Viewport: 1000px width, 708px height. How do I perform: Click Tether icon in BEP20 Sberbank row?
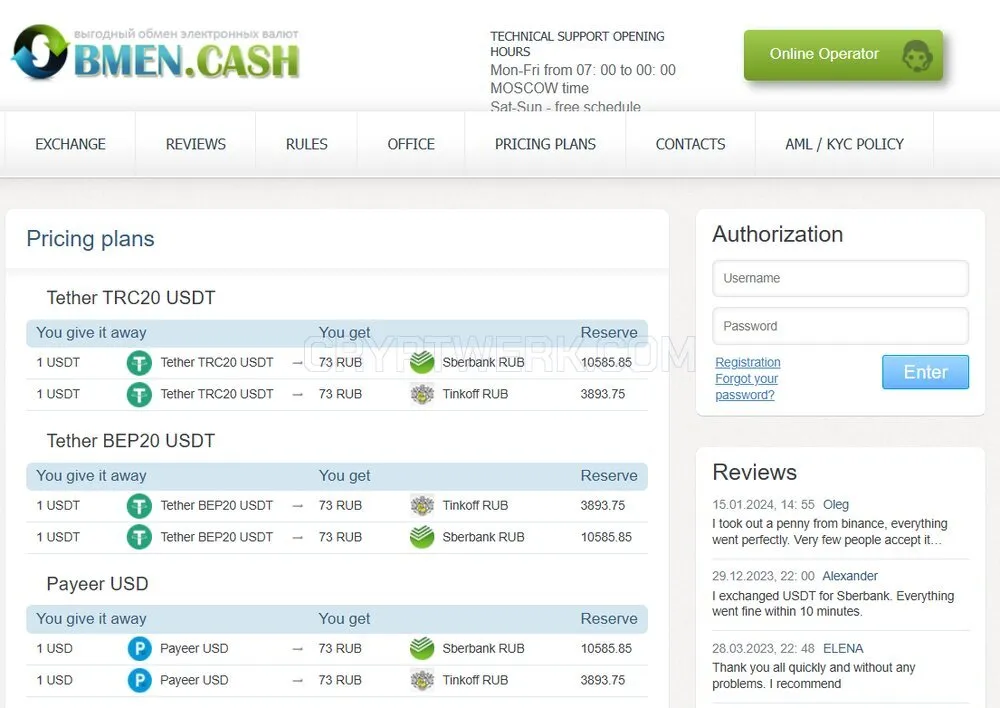point(139,538)
